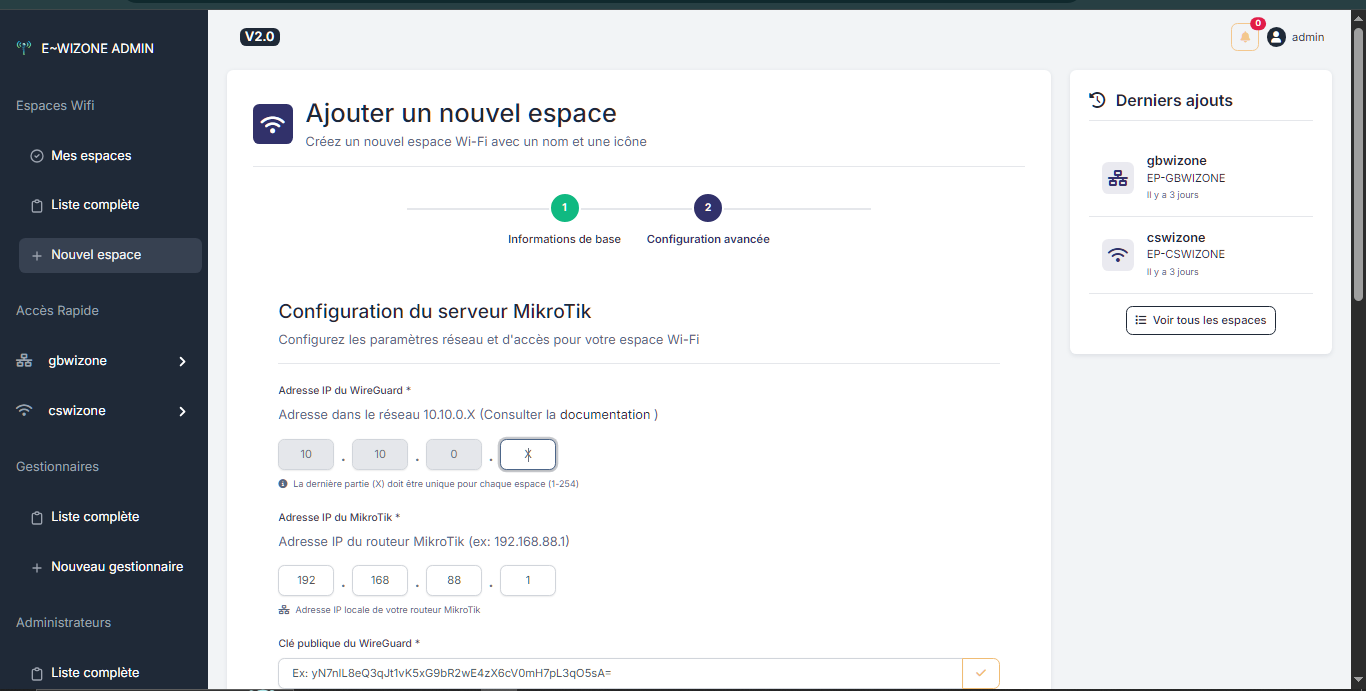Select the "Configuration avancée" step
1366x691 pixels.
(707, 208)
